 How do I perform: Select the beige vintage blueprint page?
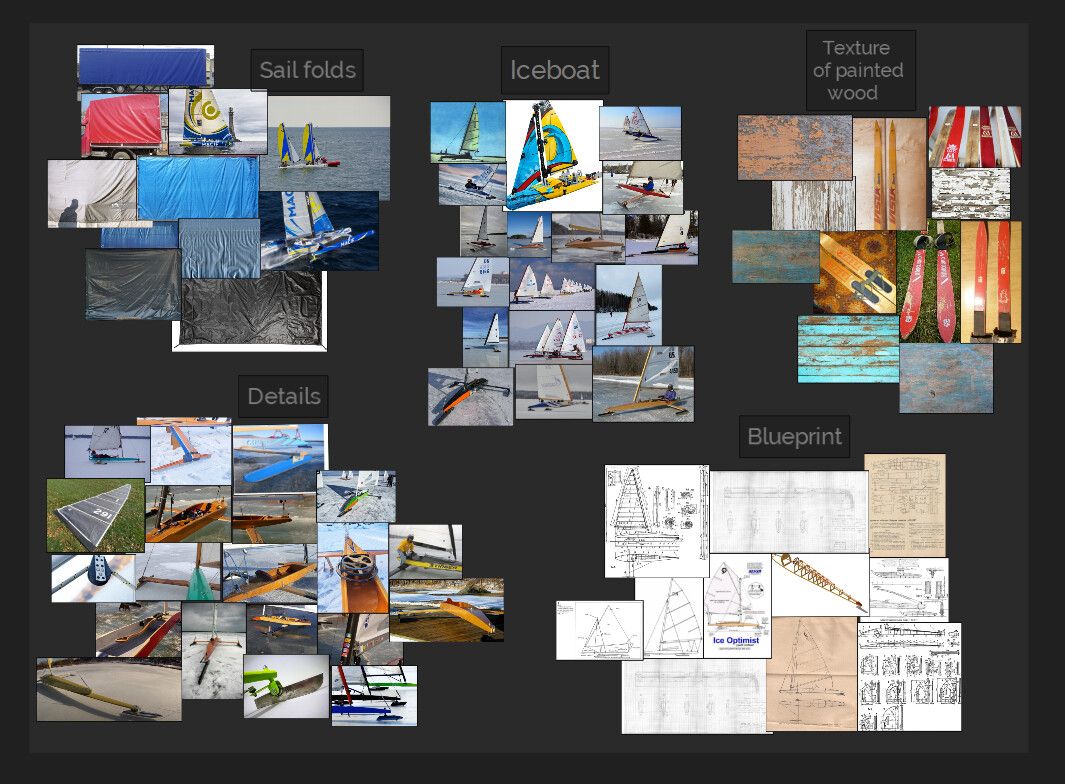click(904, 503)
